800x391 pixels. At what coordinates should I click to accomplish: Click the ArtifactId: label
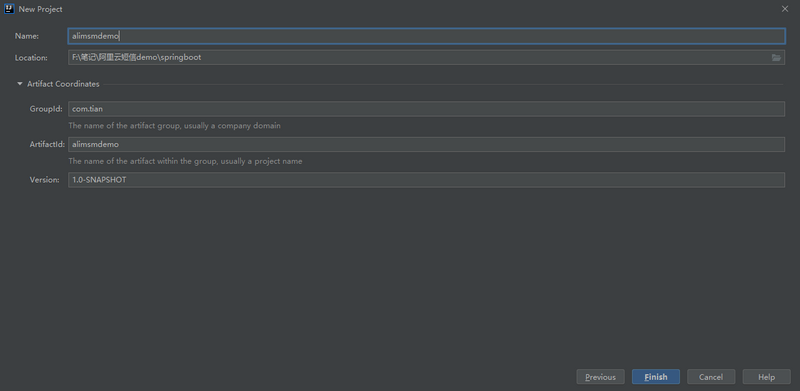47,144
